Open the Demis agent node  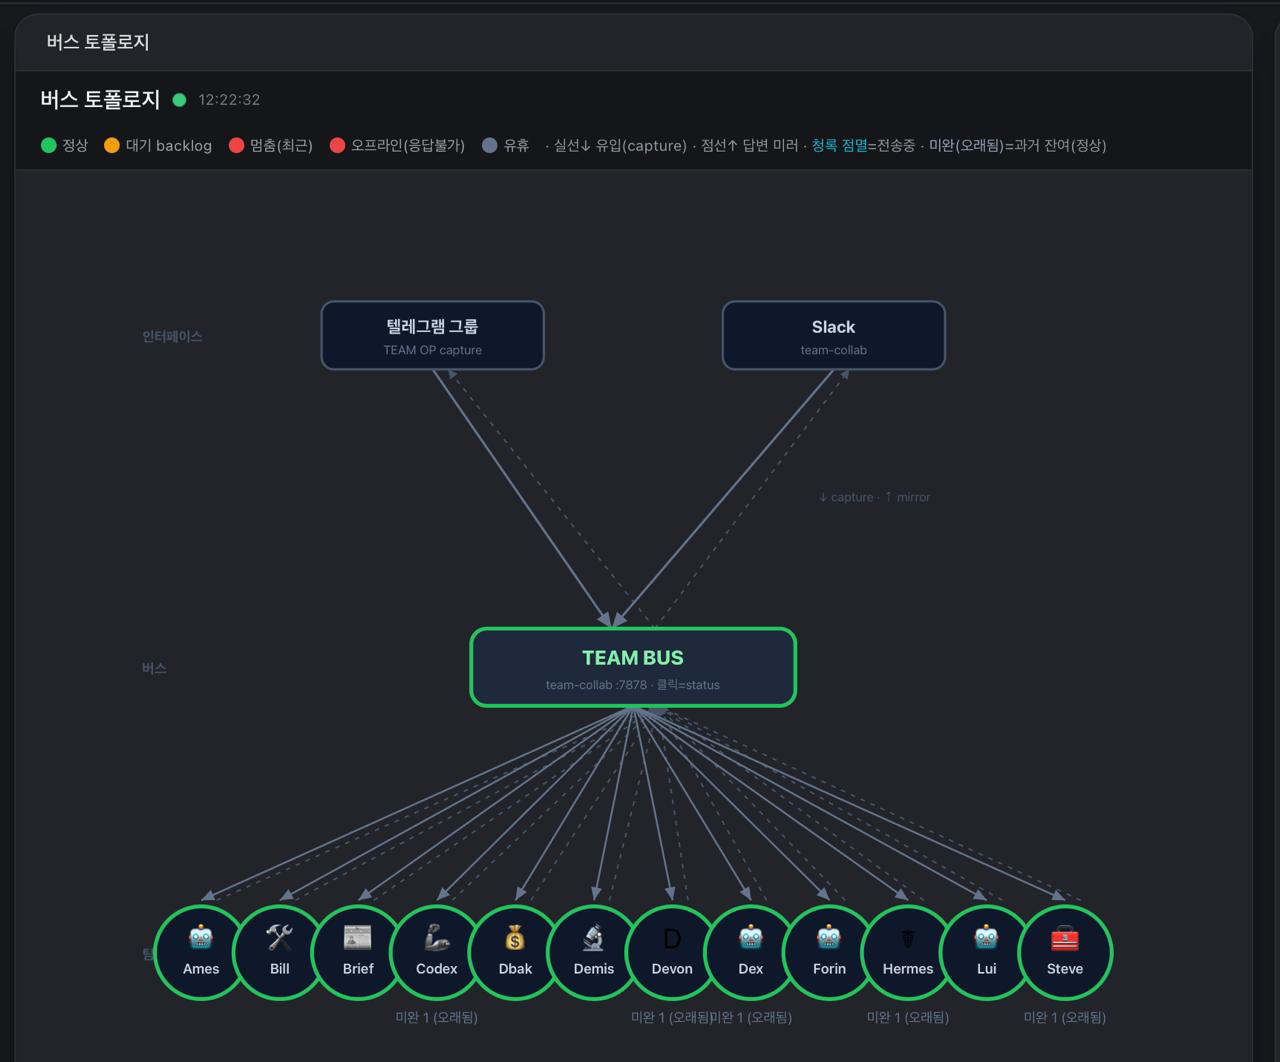coord(594,953)
